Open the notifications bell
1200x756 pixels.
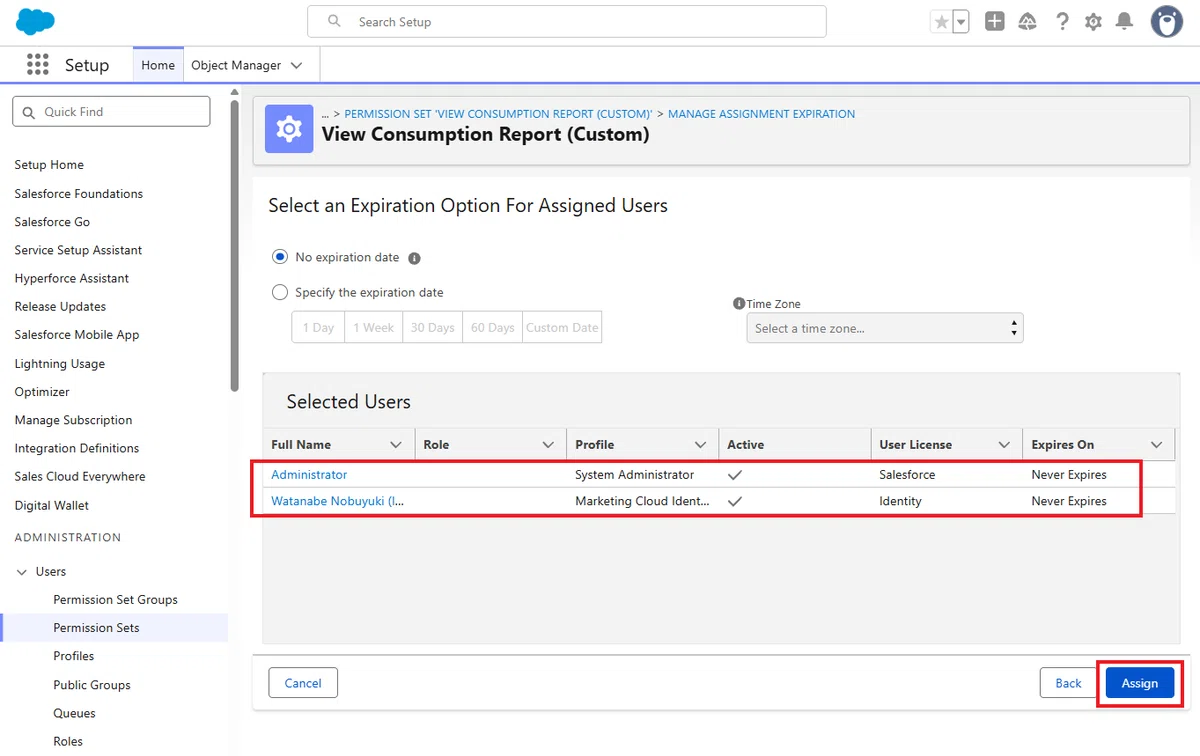click(1124, 21)
